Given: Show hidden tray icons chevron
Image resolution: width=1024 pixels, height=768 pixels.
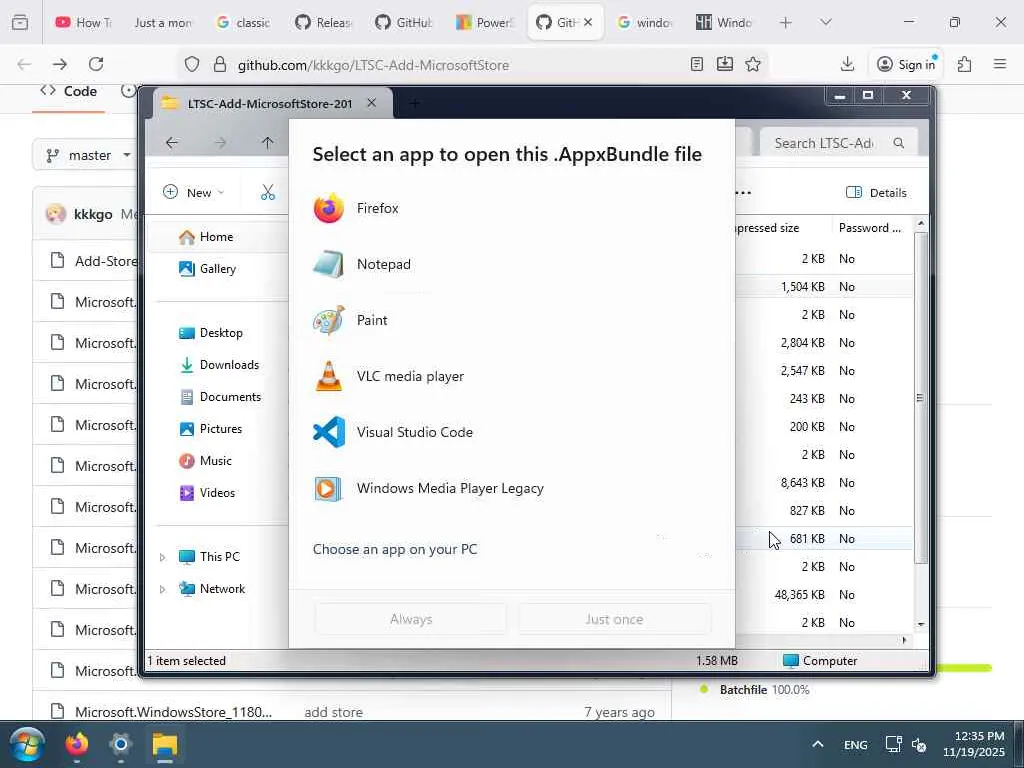Looking at the screenshot, I should [x=818, y=744].
